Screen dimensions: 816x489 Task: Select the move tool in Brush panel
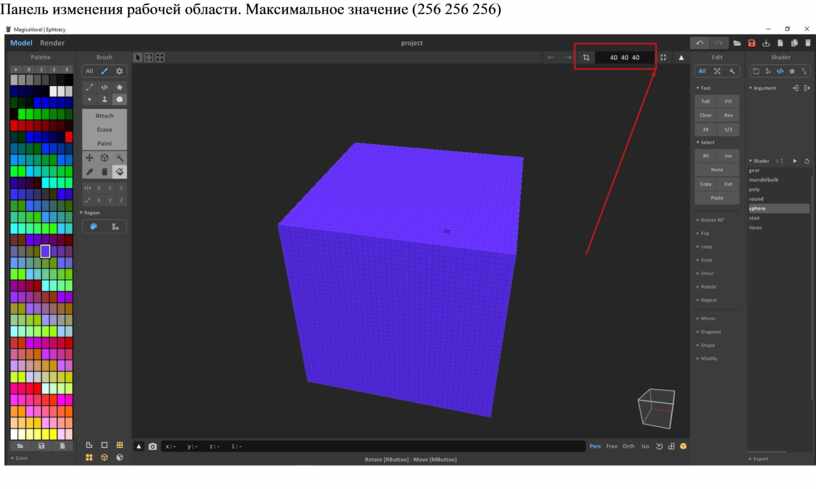(x=89, y=158)
